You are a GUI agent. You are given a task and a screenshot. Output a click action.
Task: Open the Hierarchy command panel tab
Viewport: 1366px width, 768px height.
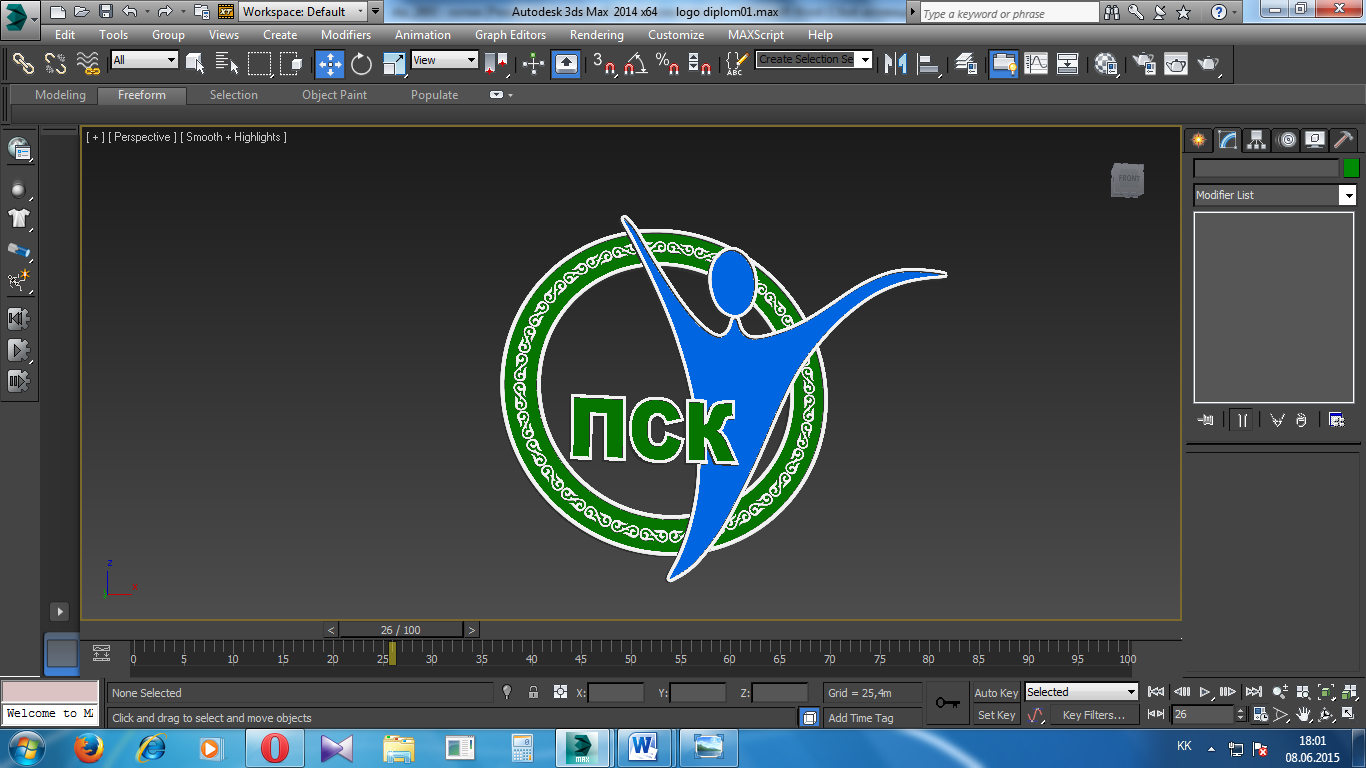pyautogui.click(x=1256, y=140)
